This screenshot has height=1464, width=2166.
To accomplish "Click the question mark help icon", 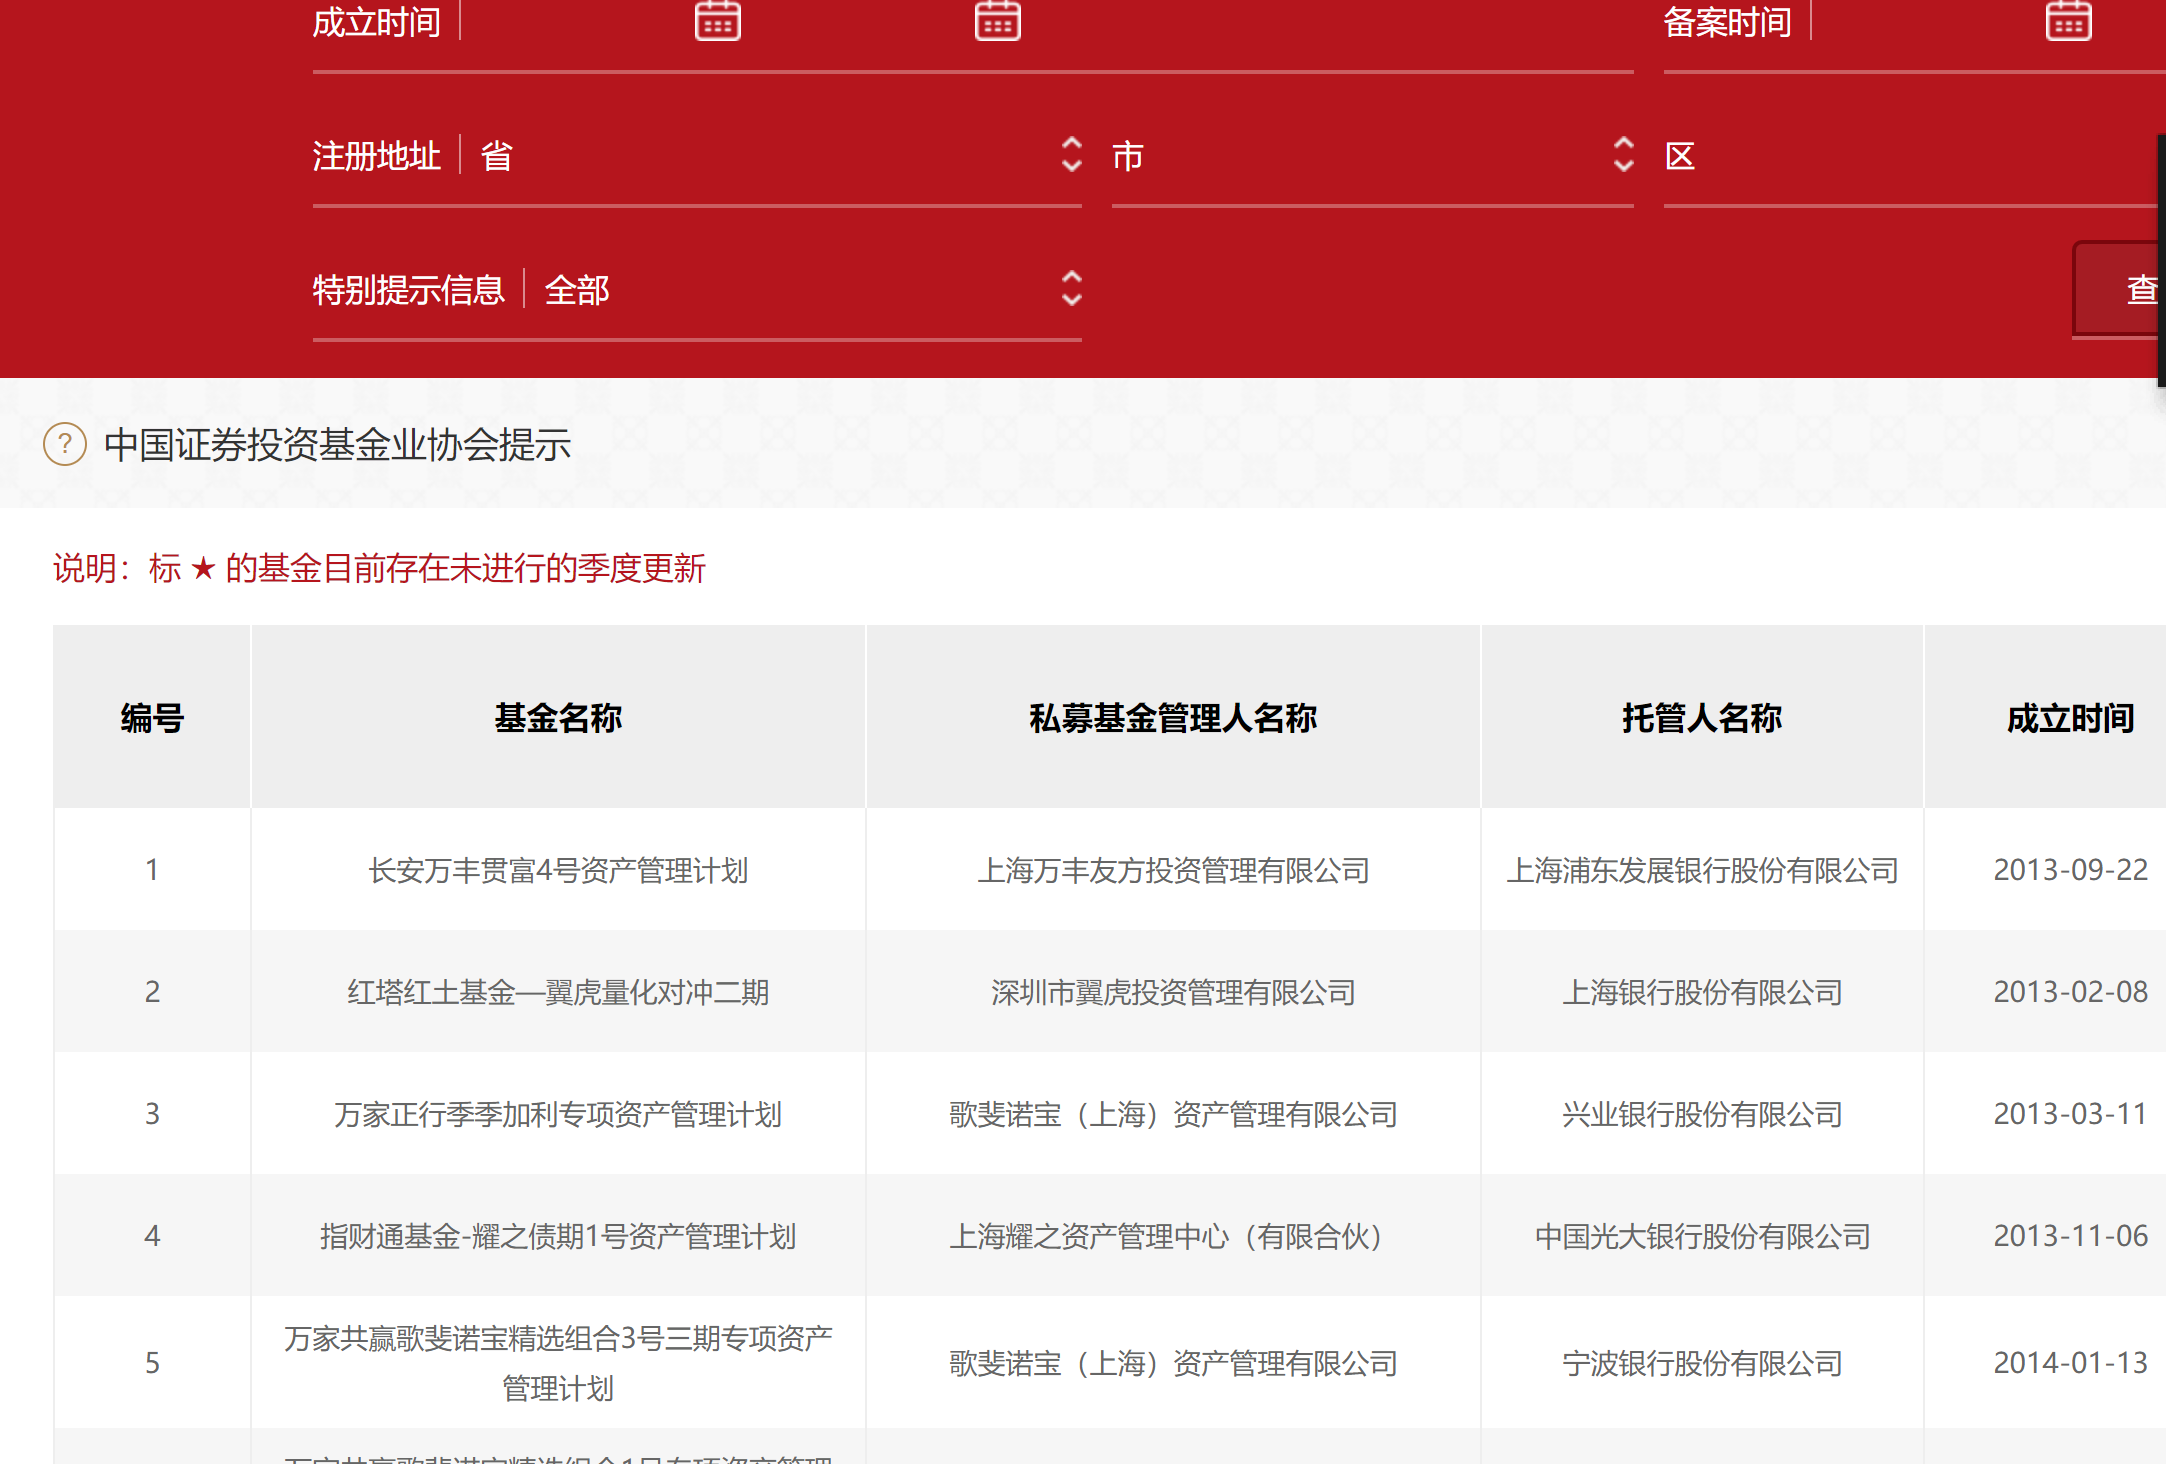I will point(65,444).
